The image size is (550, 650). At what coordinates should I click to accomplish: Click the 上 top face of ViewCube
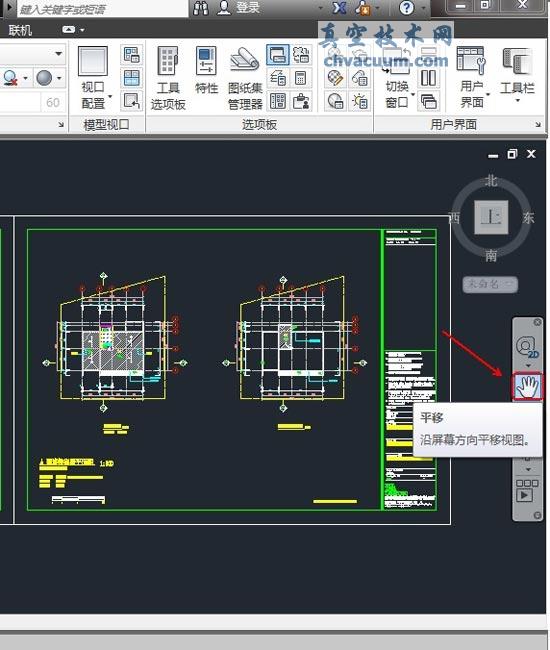(491, 217)
